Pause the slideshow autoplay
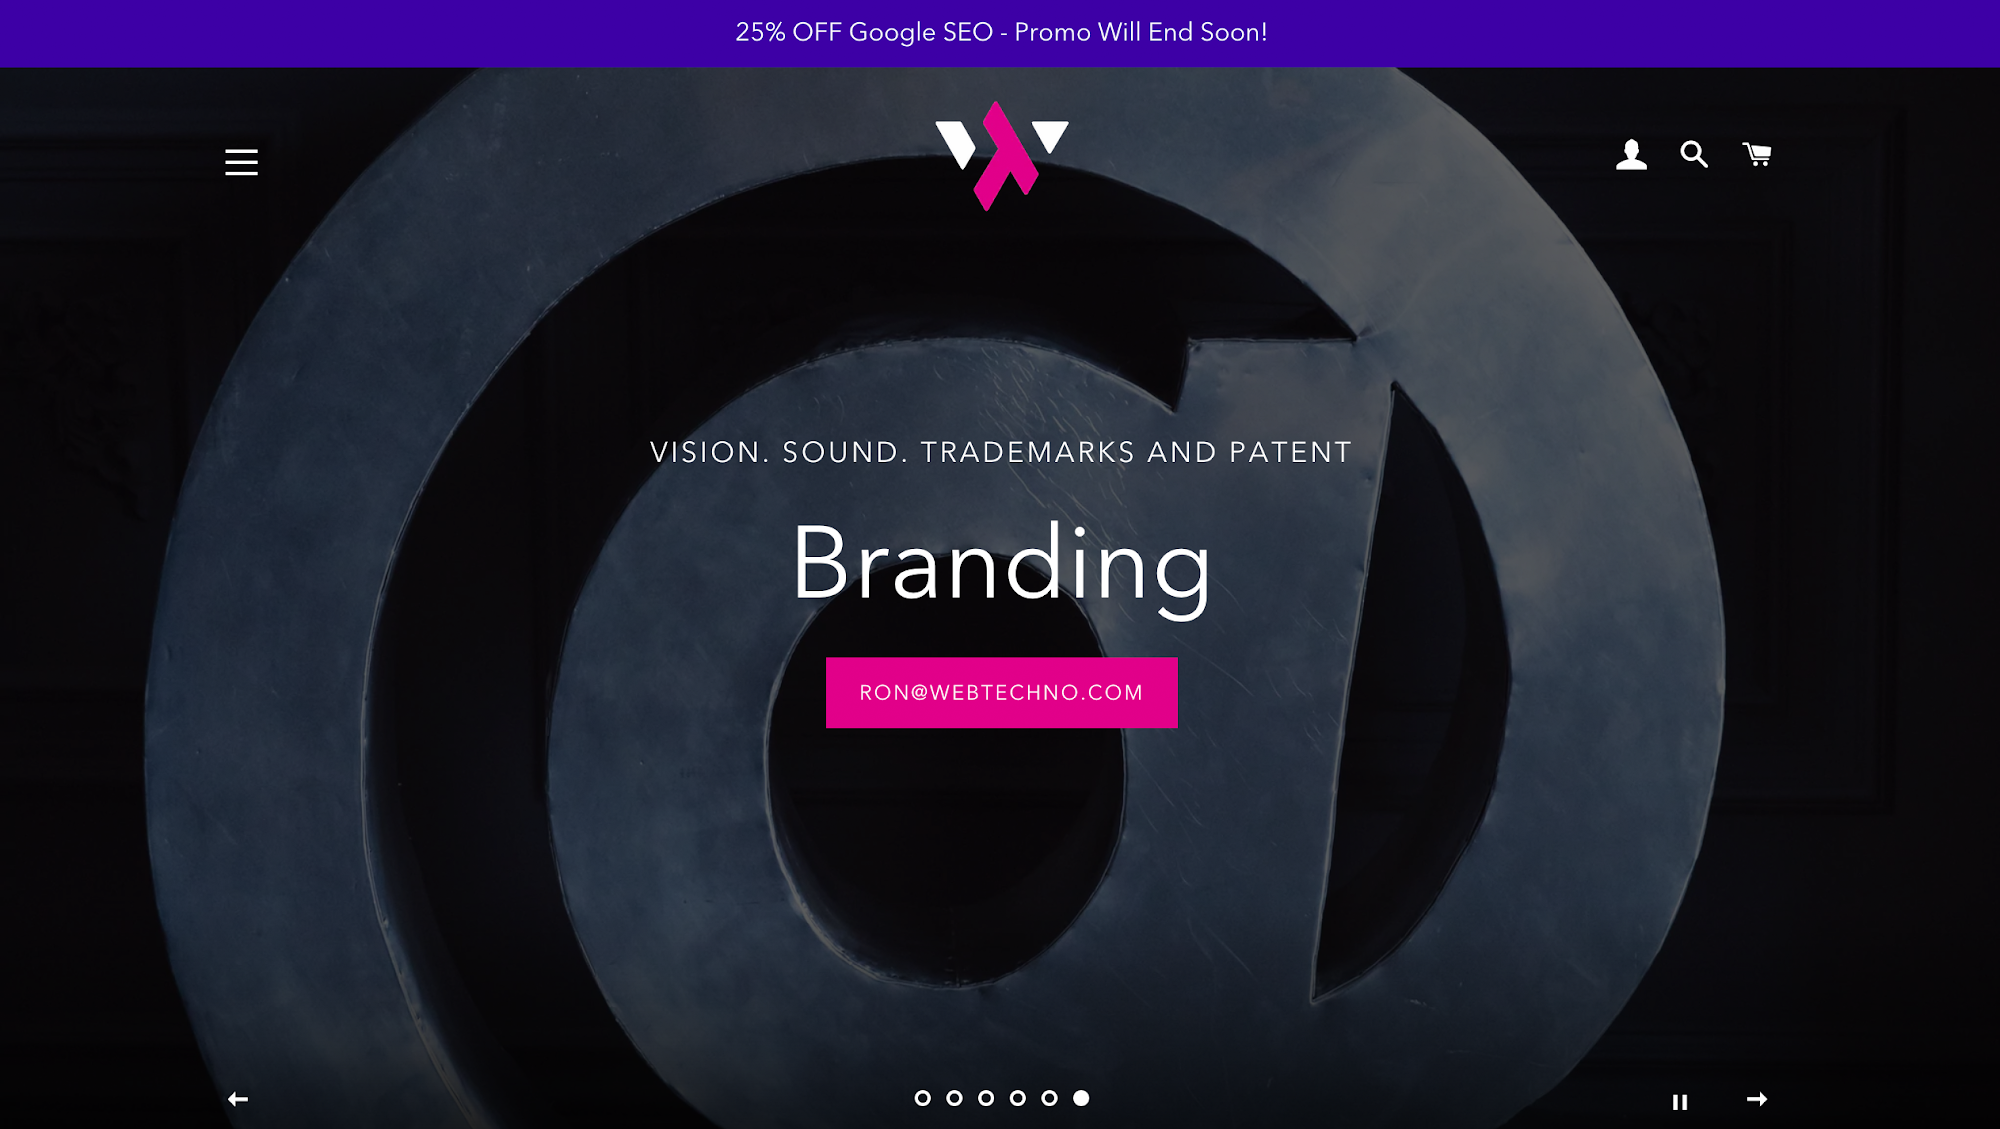Image resolution: width=2000 pixels, height=1129 pixels. point(1680,1102)
